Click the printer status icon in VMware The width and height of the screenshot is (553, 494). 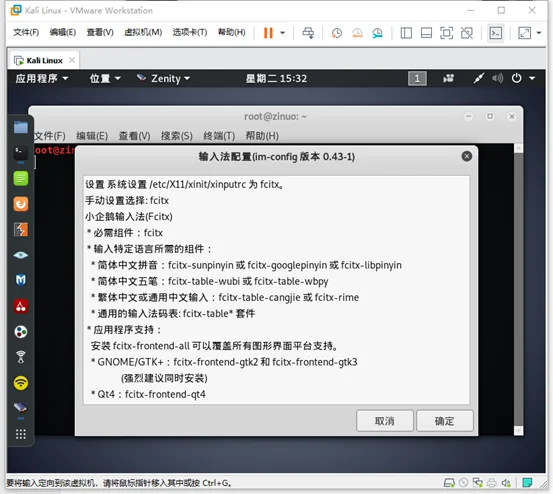pyautogui.click(x=492, y=483)
